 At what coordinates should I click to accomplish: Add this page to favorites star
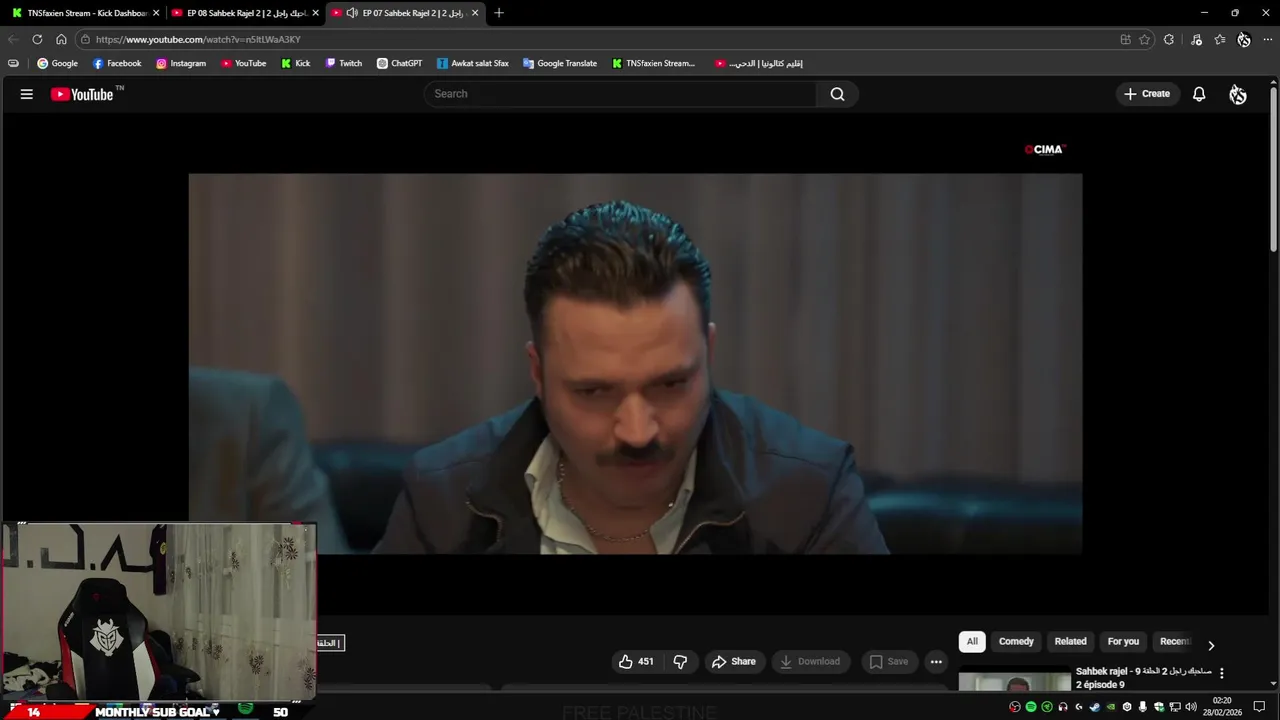[1144, 39]
